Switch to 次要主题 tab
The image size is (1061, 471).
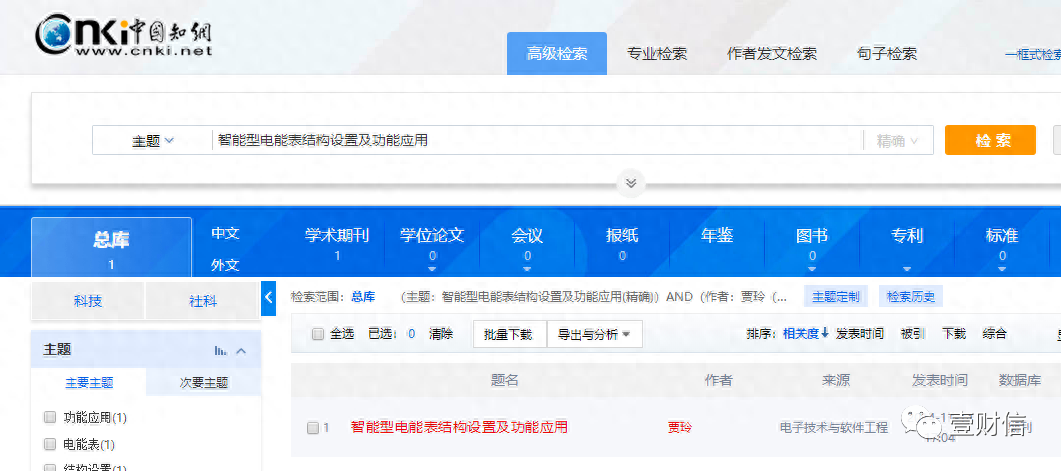pos(204,382)
